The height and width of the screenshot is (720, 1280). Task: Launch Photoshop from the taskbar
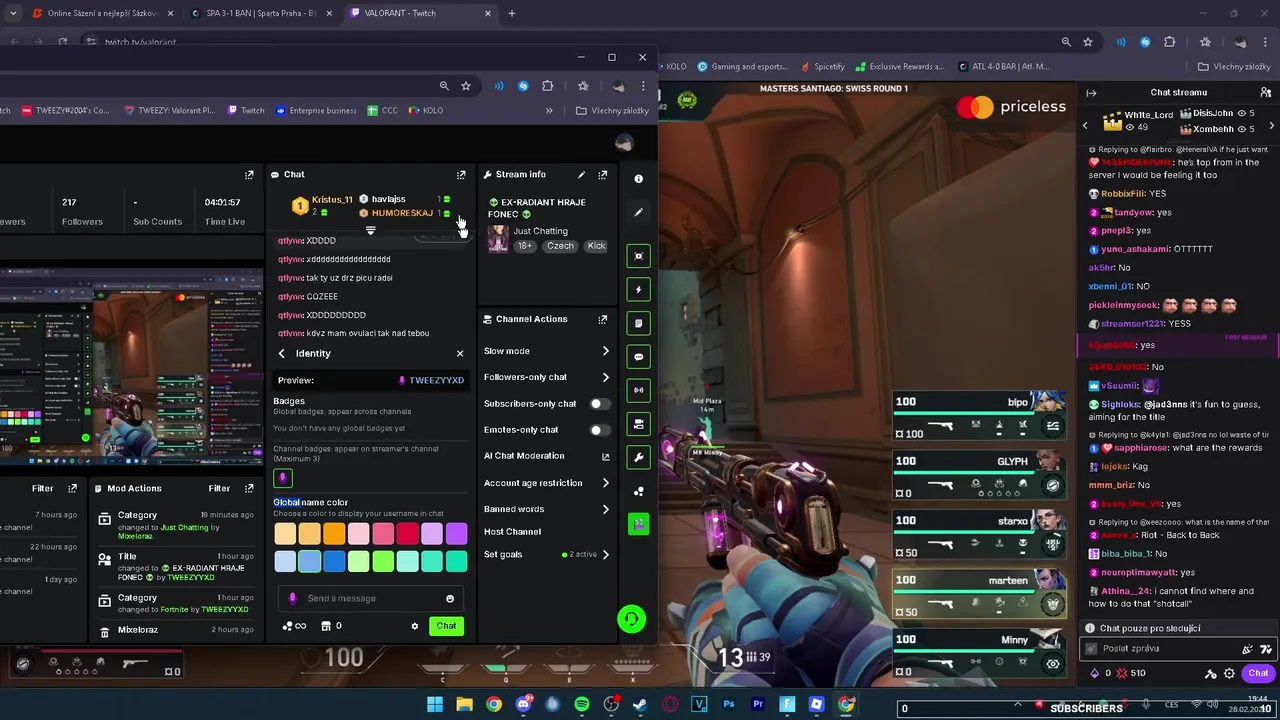(728, 705)
